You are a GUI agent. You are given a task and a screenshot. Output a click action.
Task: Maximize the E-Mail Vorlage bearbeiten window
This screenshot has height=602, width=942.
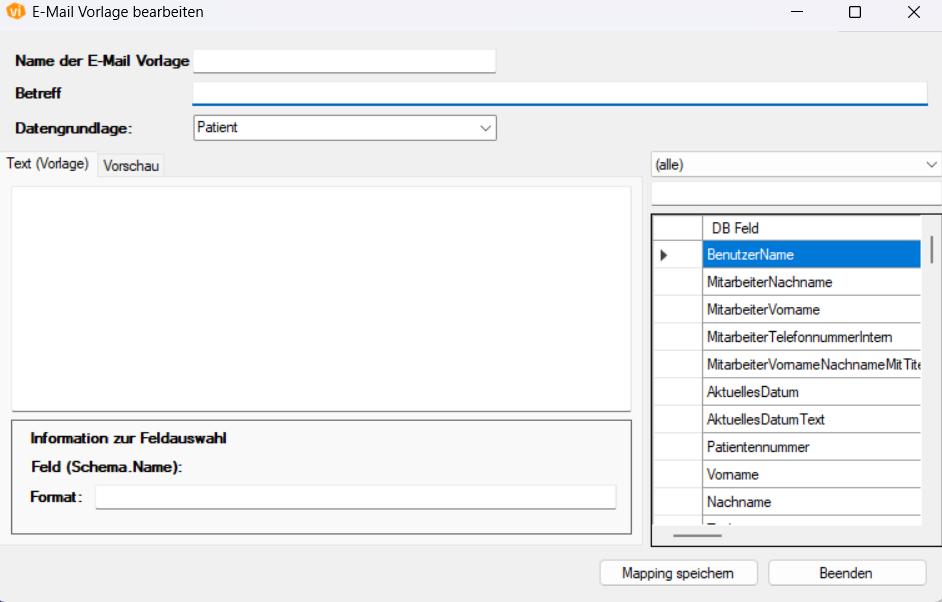point(855,12)
